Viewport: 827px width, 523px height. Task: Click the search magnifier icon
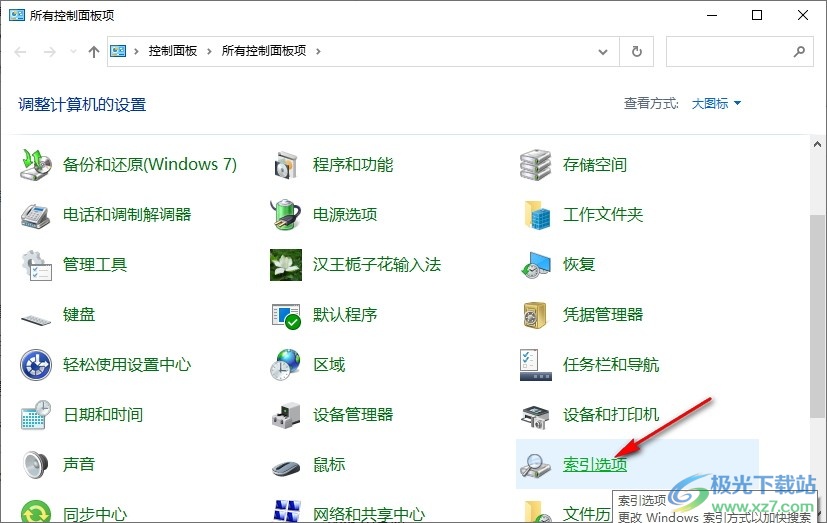(799, 52)
